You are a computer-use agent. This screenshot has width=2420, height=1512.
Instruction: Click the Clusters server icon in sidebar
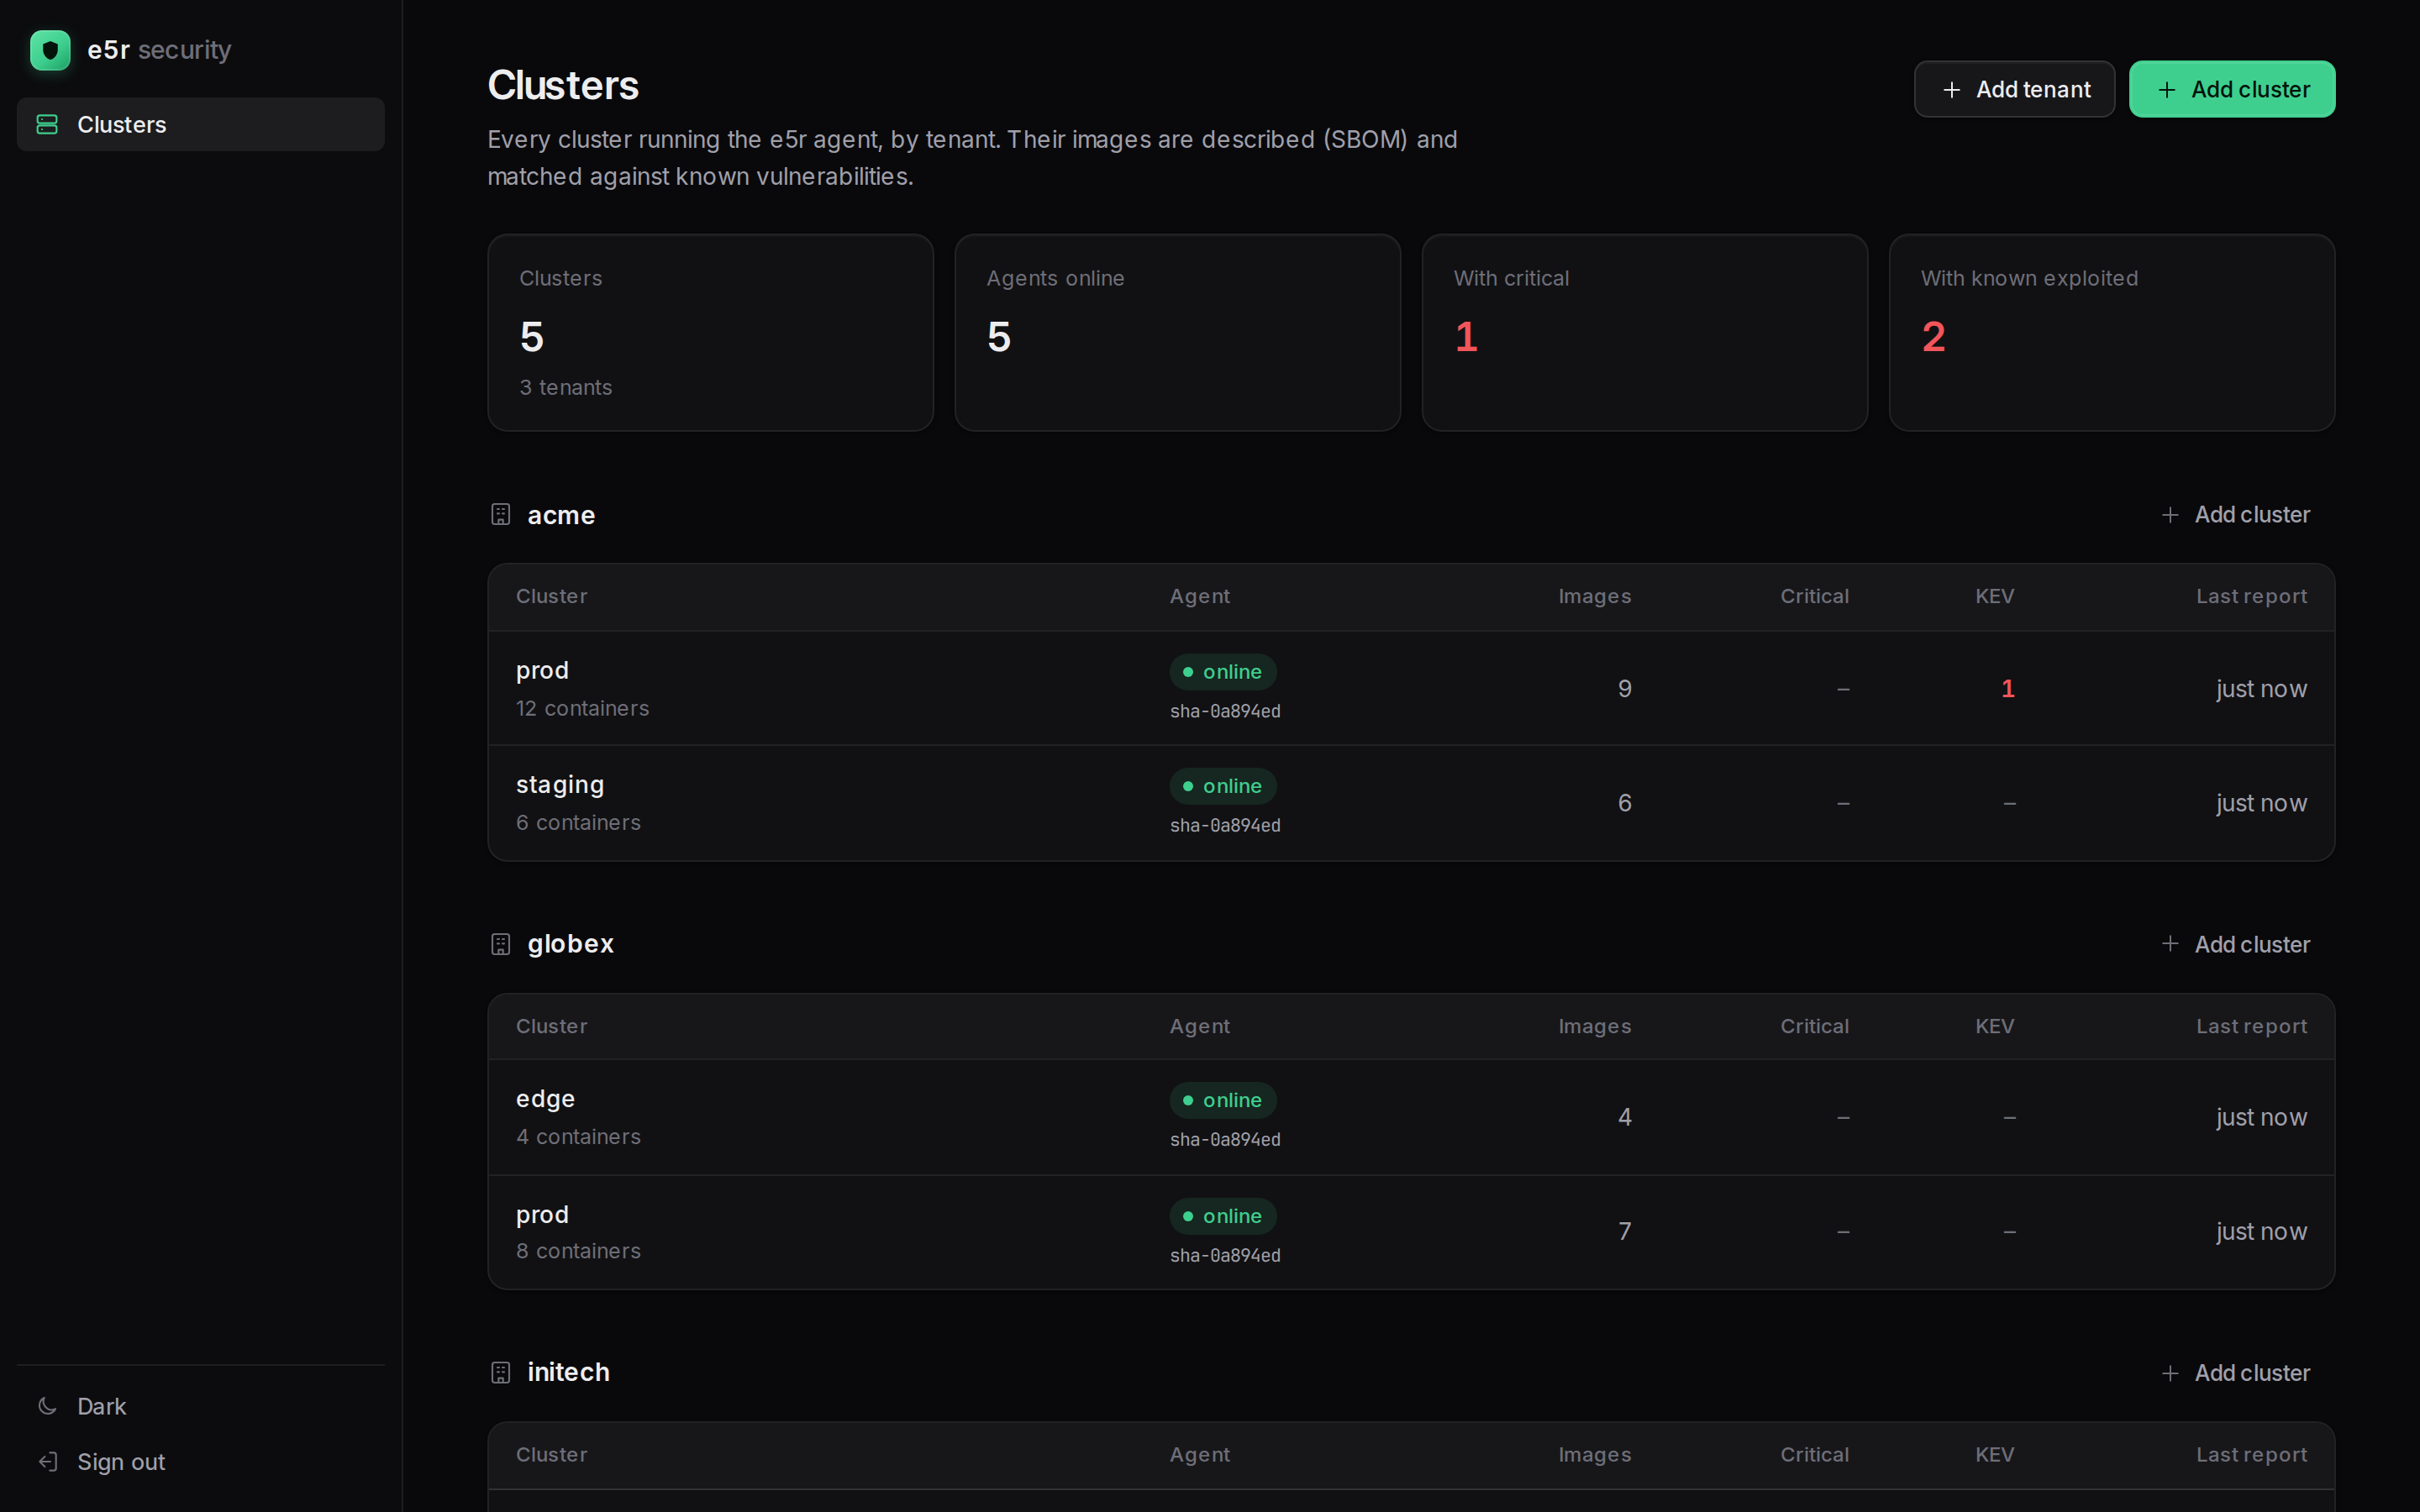pyautogui.click(x=47, y=124)
